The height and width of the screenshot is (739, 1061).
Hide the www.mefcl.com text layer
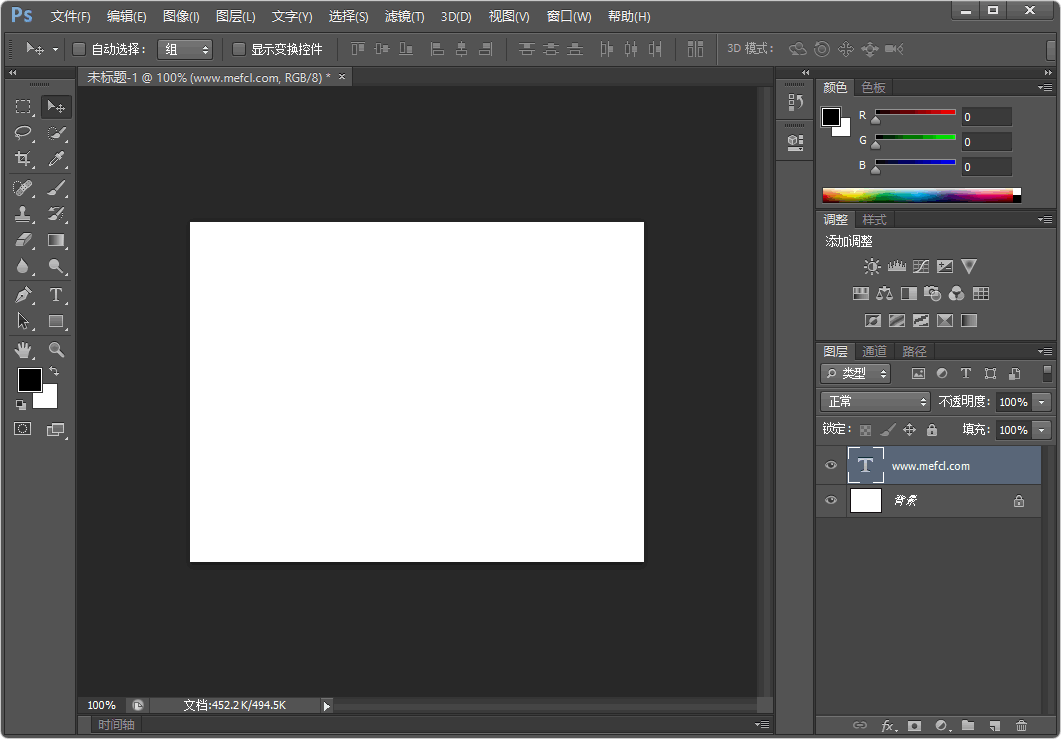click(x=830, y=465)
